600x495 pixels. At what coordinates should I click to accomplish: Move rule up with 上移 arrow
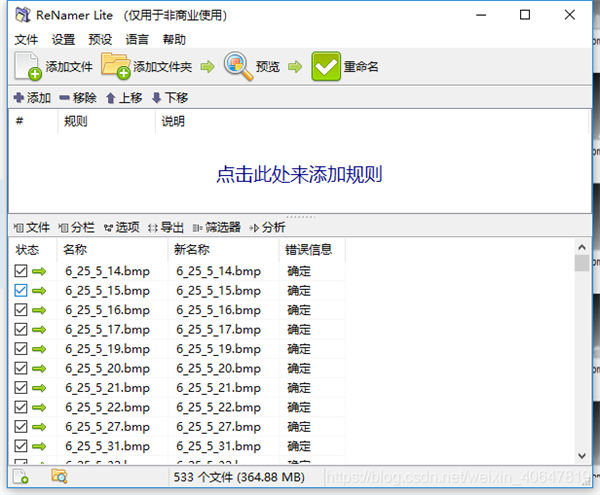point(111,98)
